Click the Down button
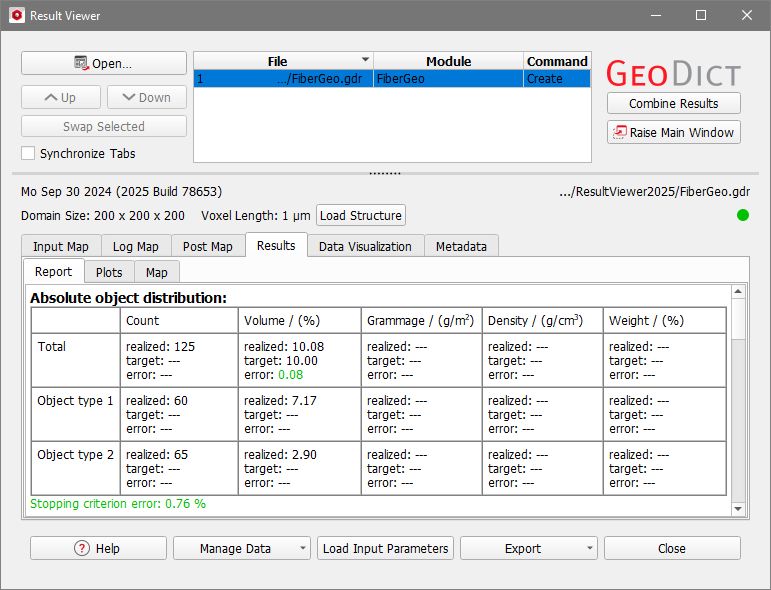Viewport: 771px width, 590px height. [x=147, y=97]
